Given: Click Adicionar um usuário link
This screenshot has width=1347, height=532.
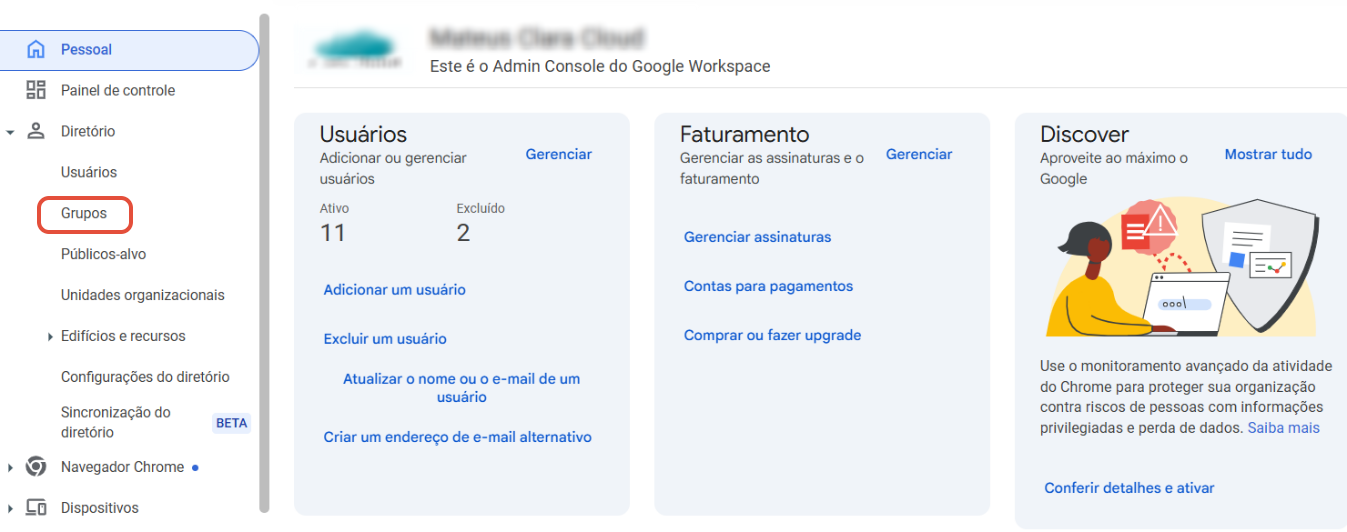Looking at the screenshot, I should [x=395, y=290].
